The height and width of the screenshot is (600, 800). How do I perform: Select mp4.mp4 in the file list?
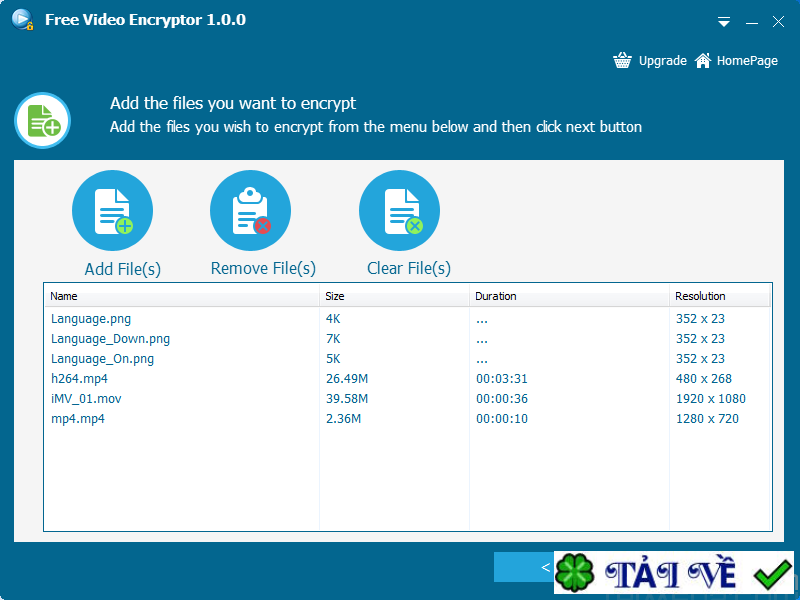pyautogui.click(x=78, y=419)
